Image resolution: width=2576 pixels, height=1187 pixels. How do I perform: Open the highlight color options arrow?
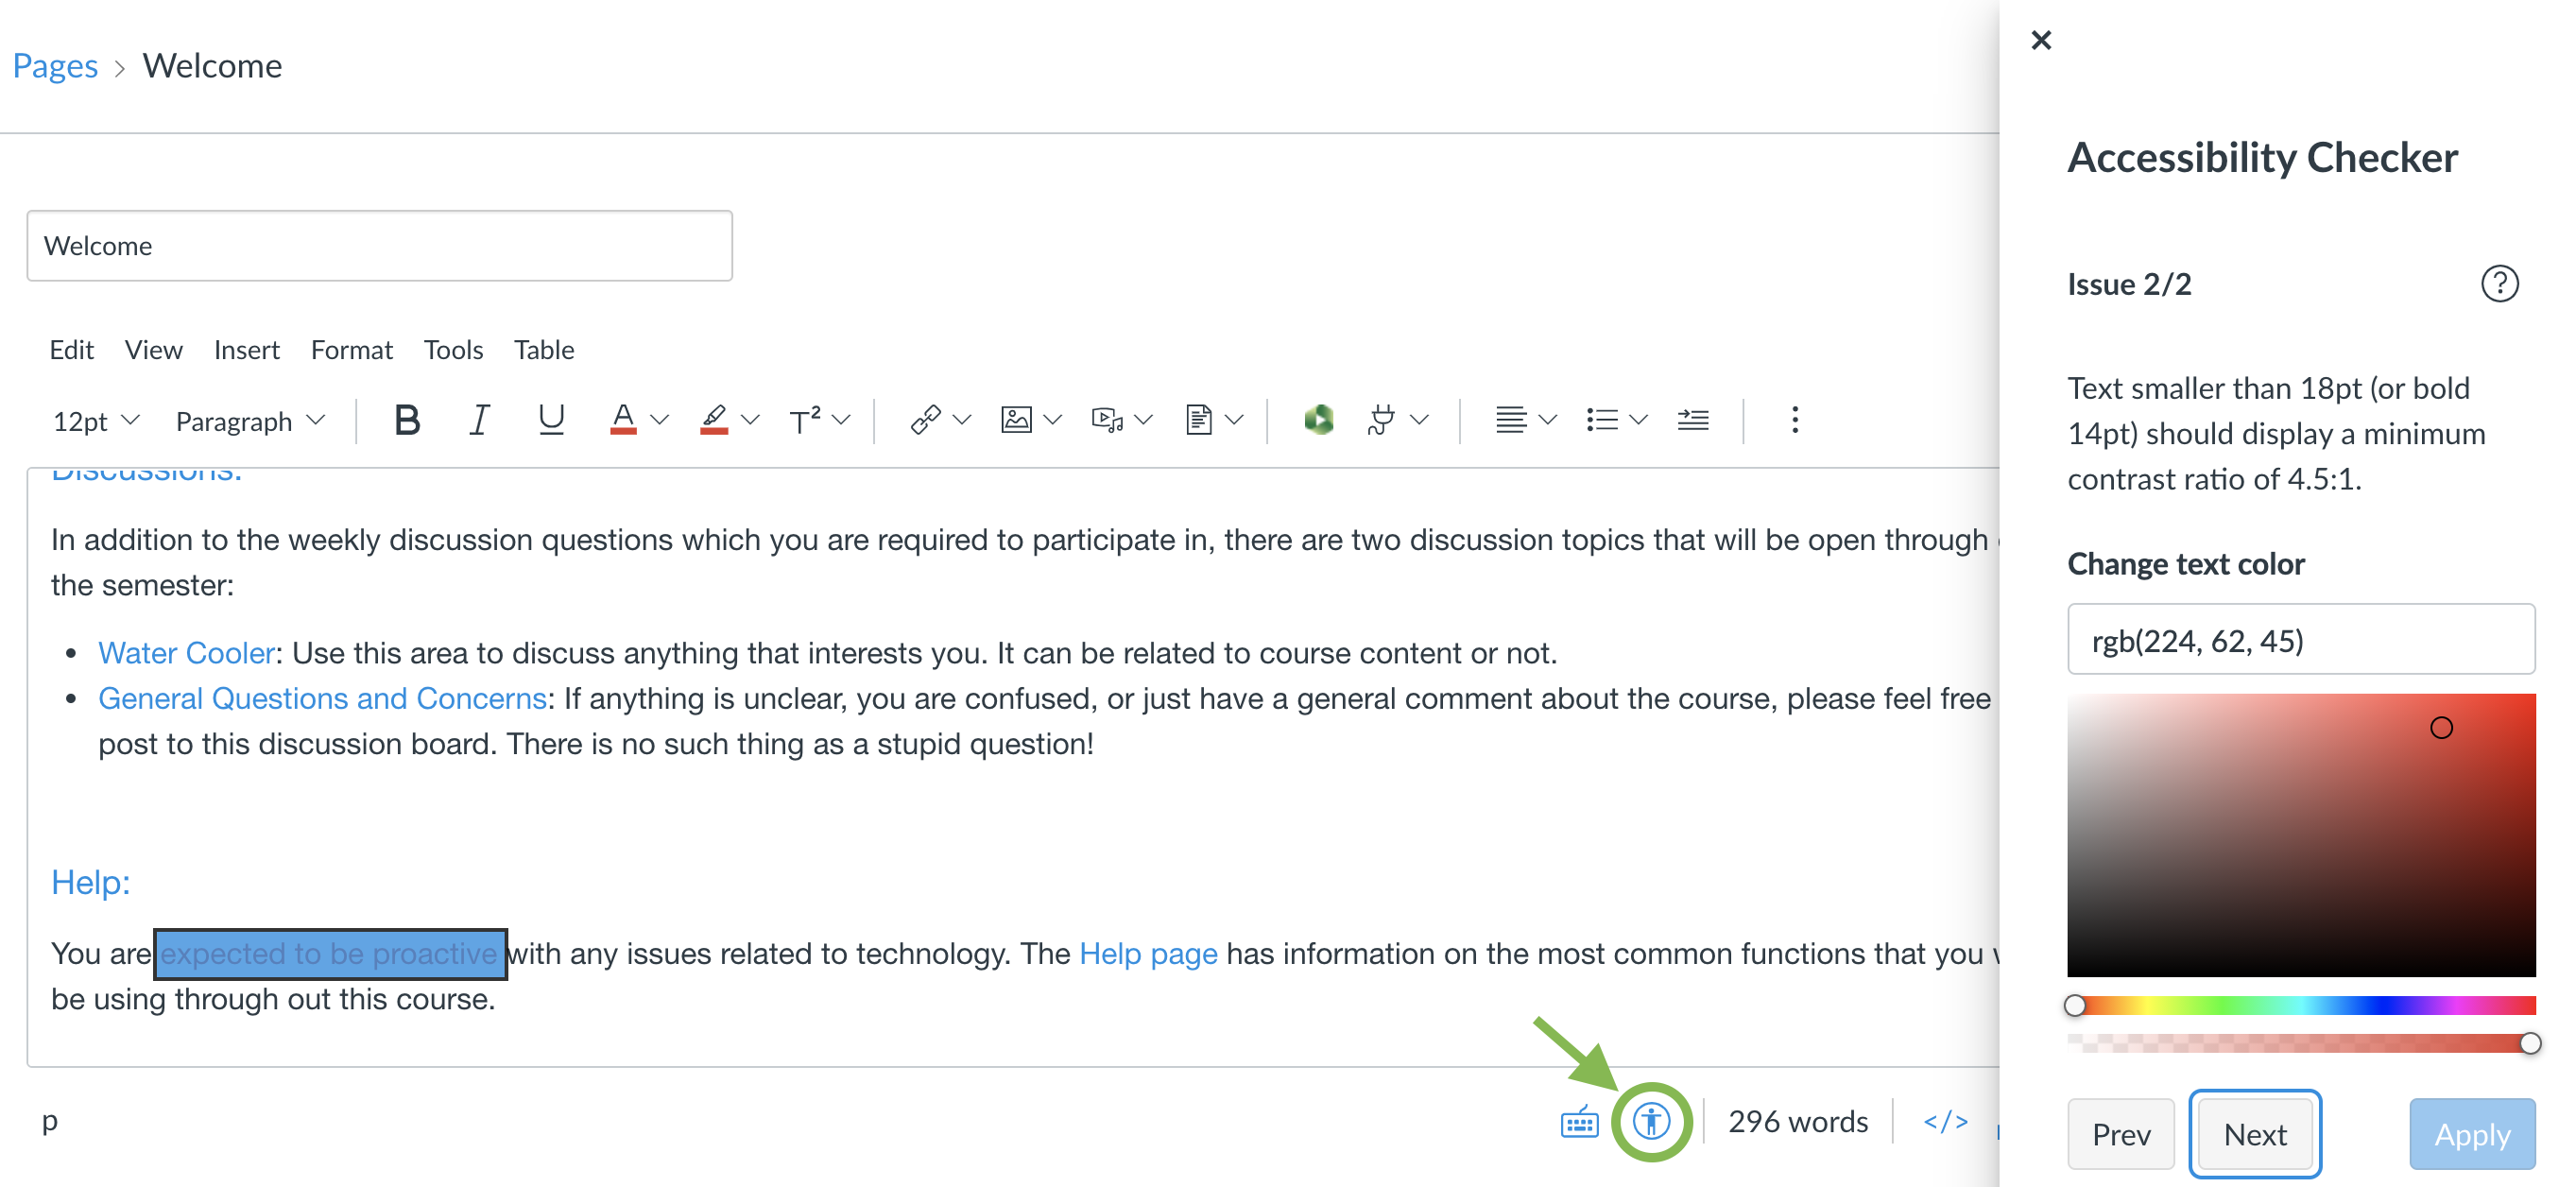[x=750, y=420]
